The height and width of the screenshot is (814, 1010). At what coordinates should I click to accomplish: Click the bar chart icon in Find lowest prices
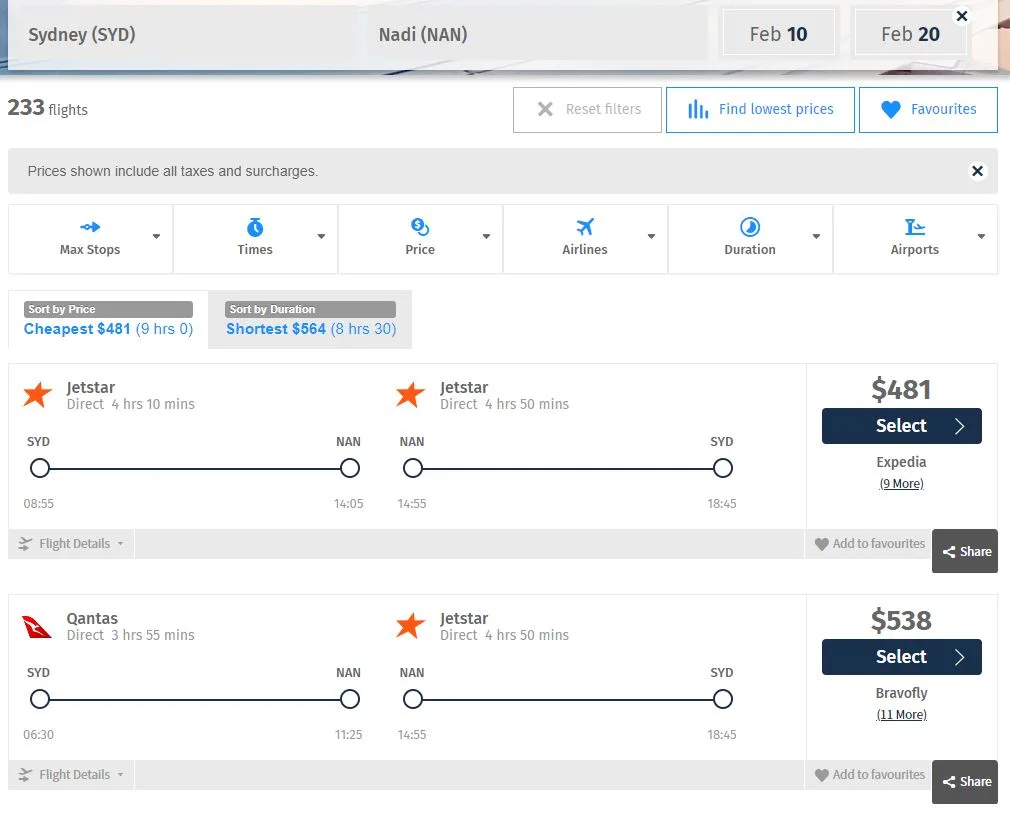point(698,109)
